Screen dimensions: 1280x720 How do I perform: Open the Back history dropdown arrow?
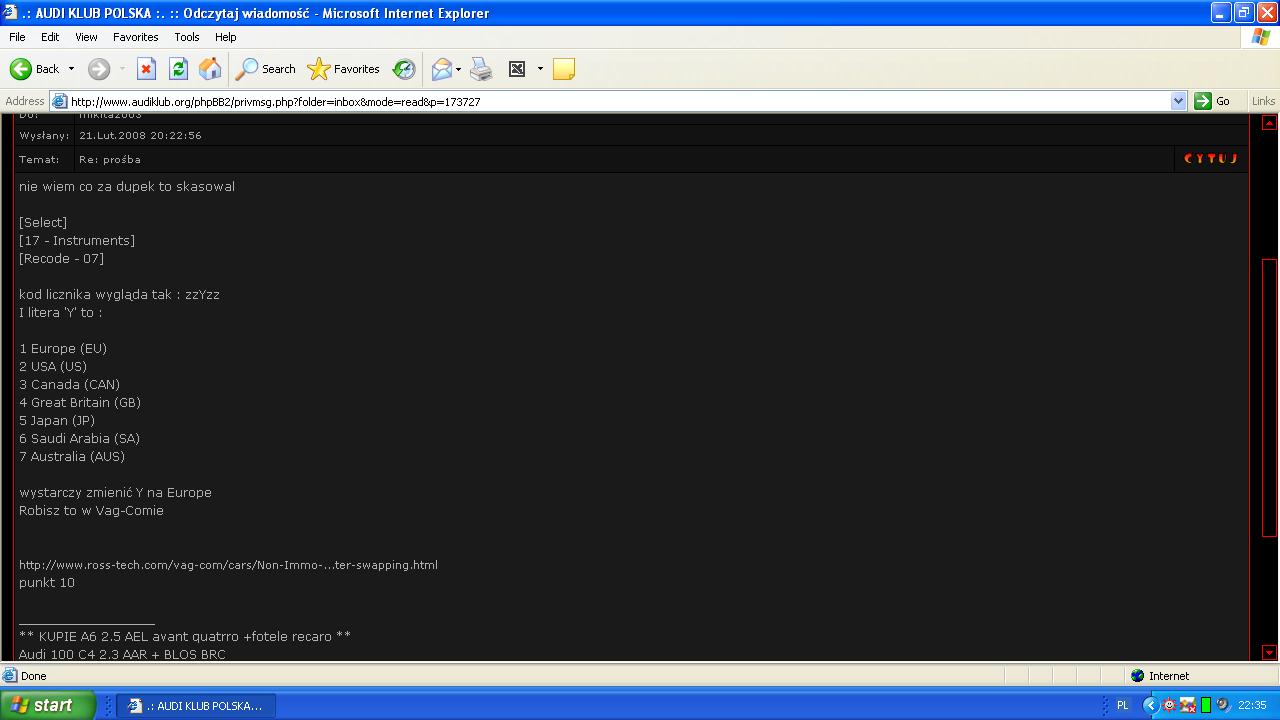71,69
